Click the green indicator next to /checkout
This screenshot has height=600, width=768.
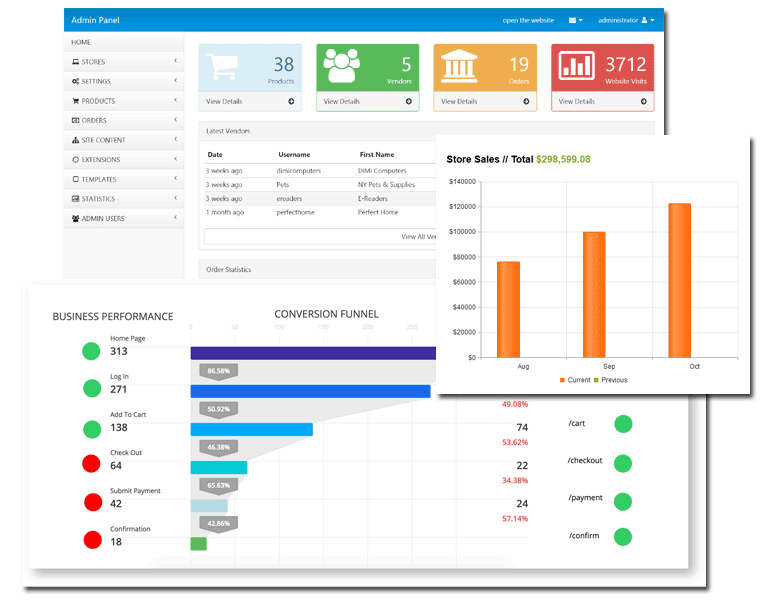click(x=623, y=463)
